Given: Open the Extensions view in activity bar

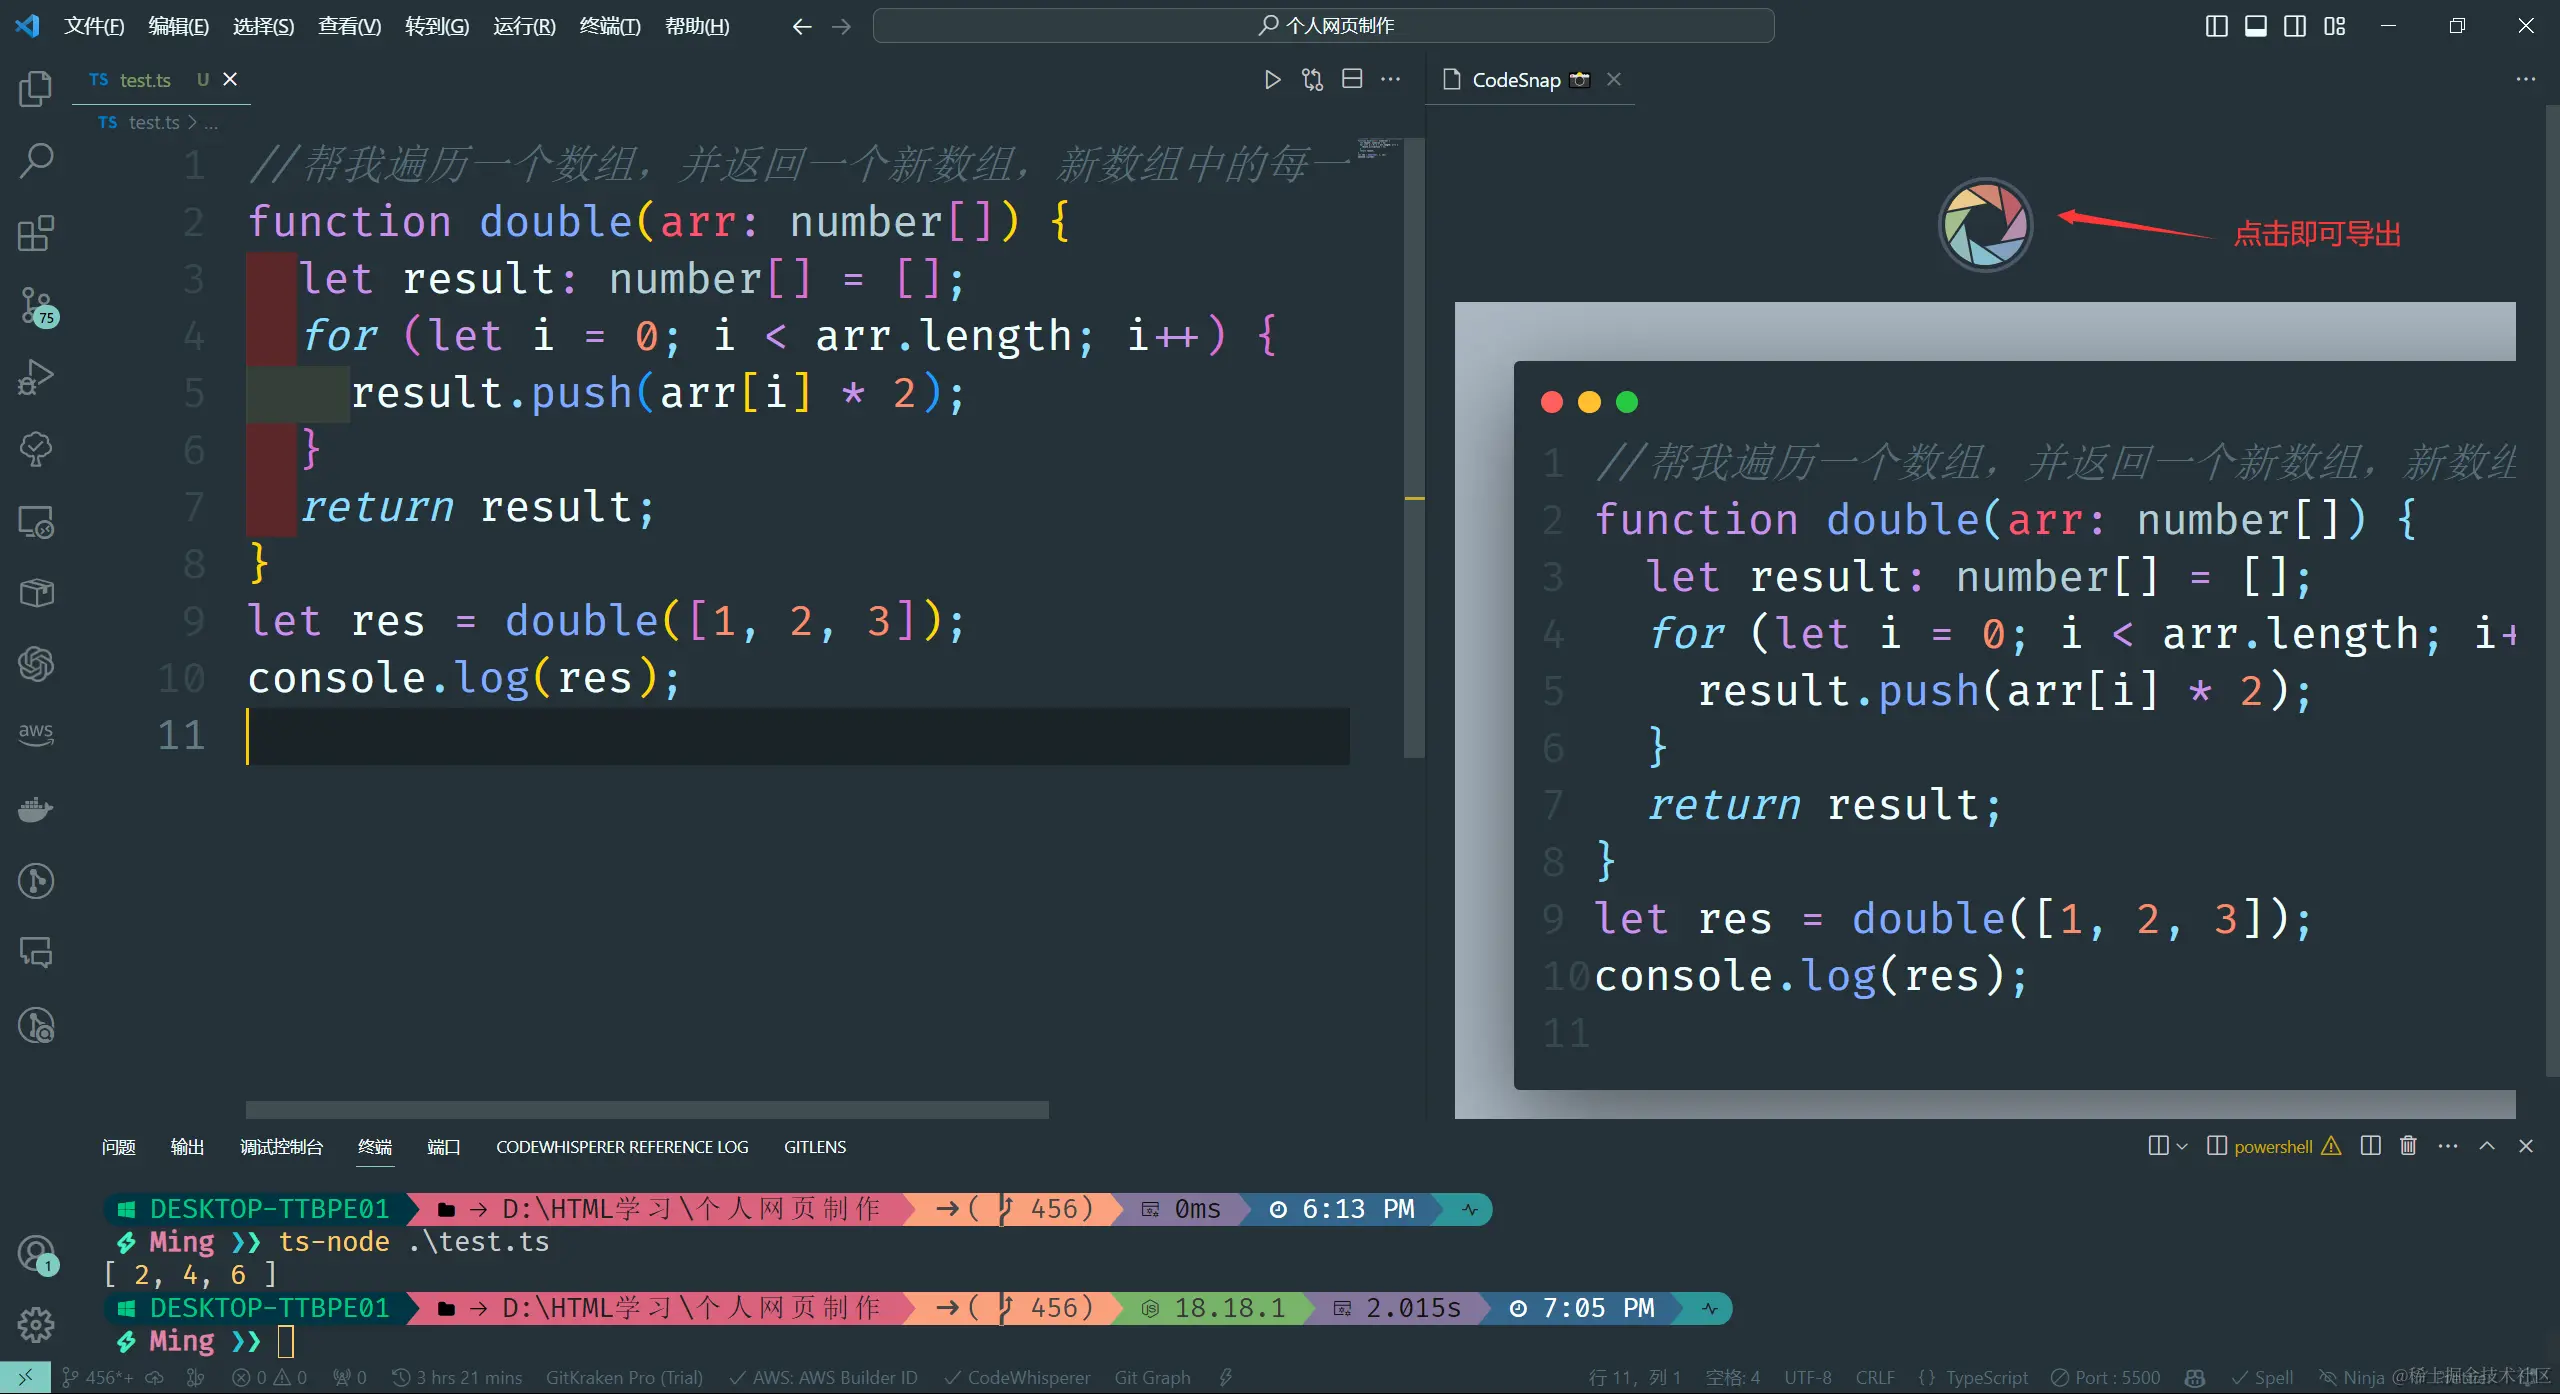Looking at the screenshot, I should (36, 233).
